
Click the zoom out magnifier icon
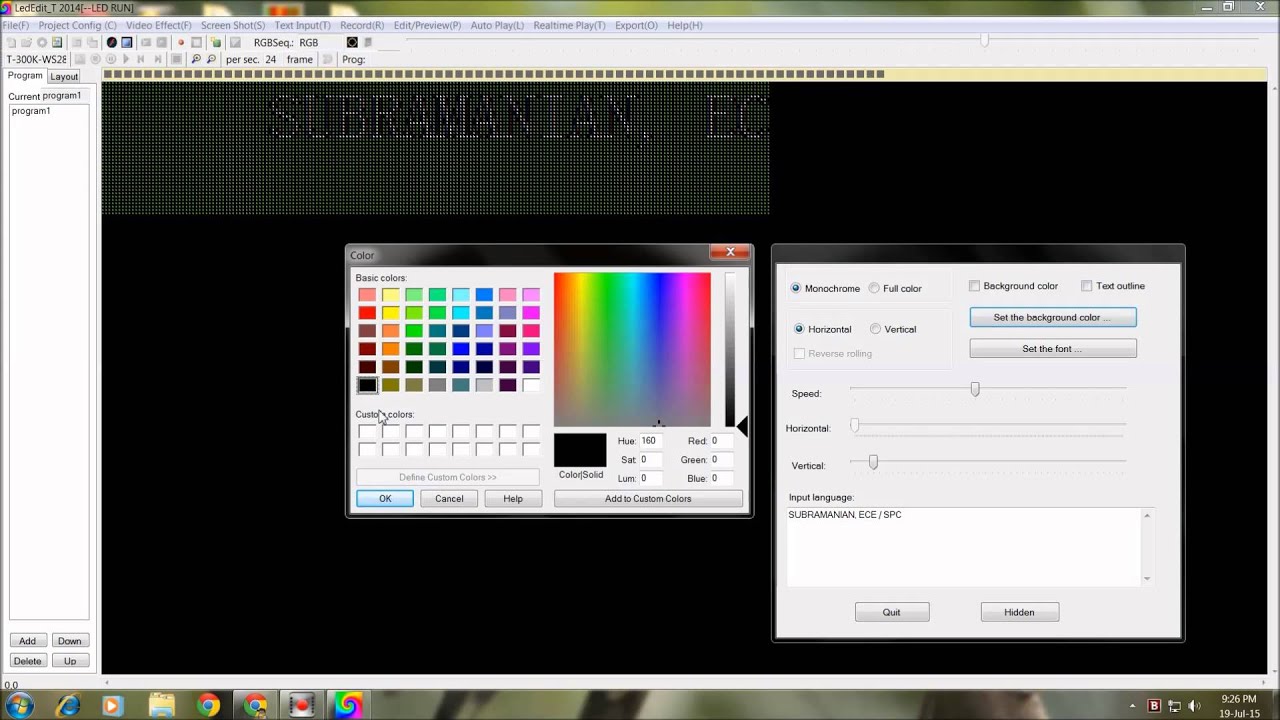[211, 59]
